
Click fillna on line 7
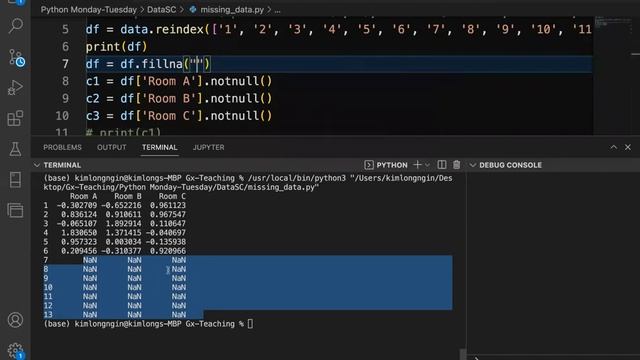162,64
